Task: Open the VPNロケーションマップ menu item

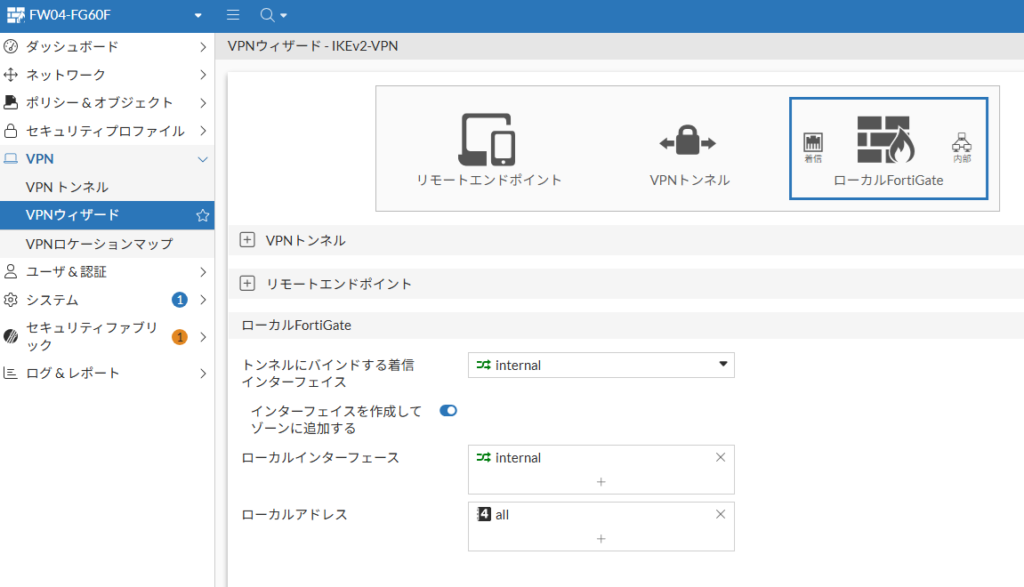Action: tap(107, 244)
